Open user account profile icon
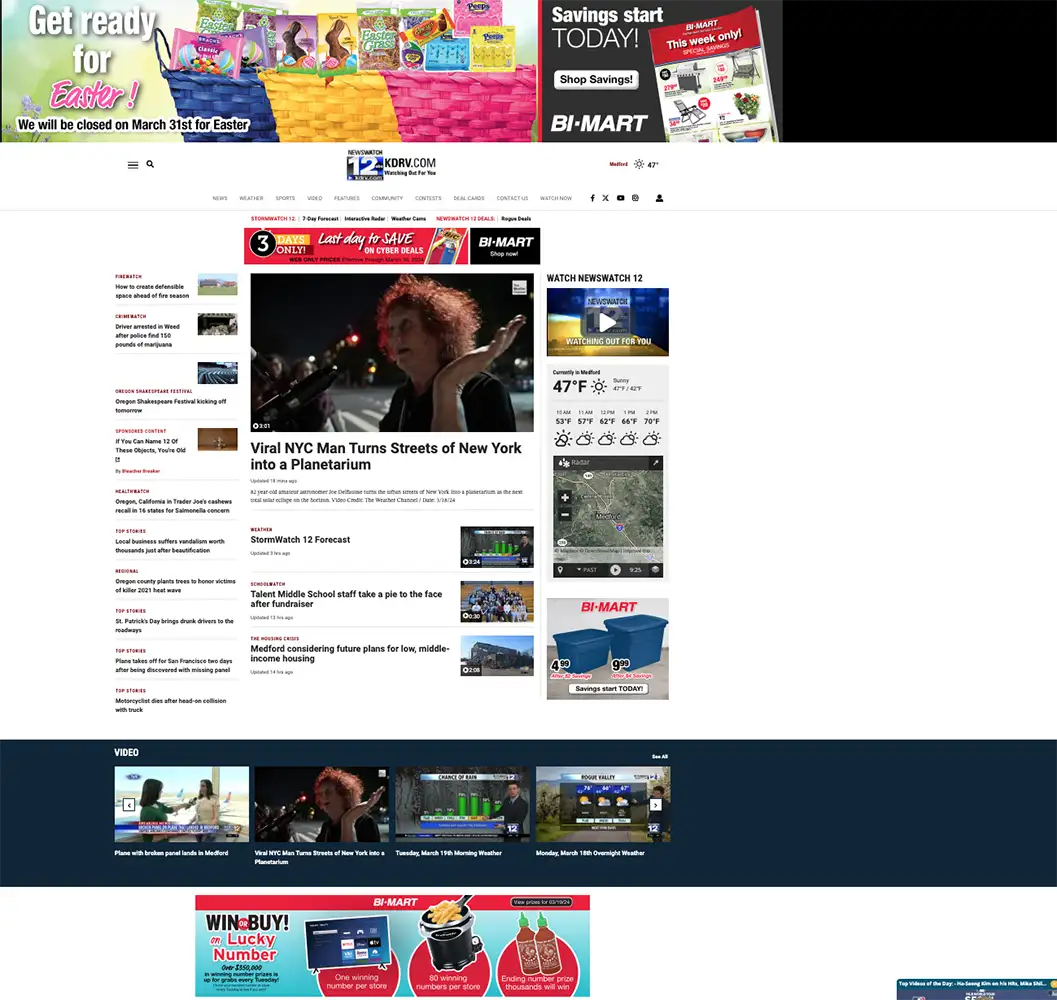Screen dimensions: 1057x1000 click(x=659, y=198)
